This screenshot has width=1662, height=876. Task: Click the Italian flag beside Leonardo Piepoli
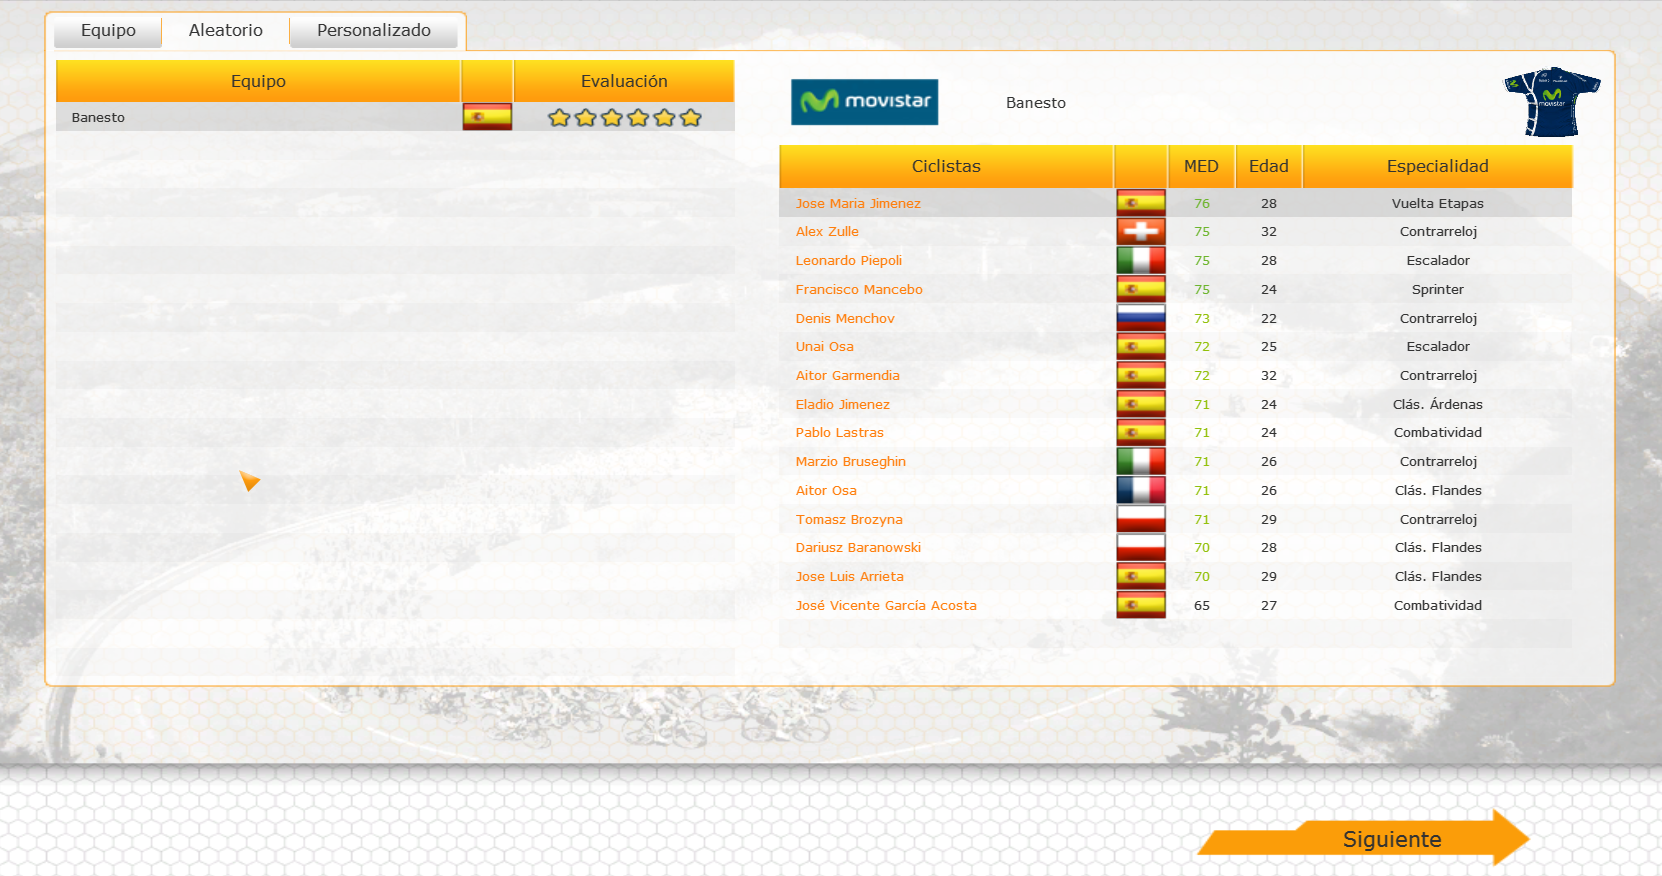point(1140,260)
